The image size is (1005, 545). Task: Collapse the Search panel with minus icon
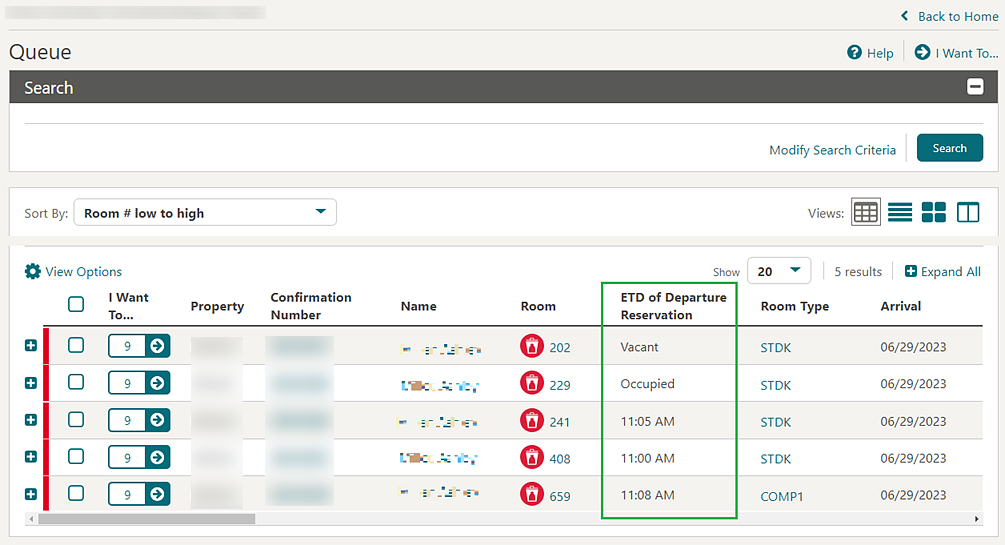click(x=975, y=87)
